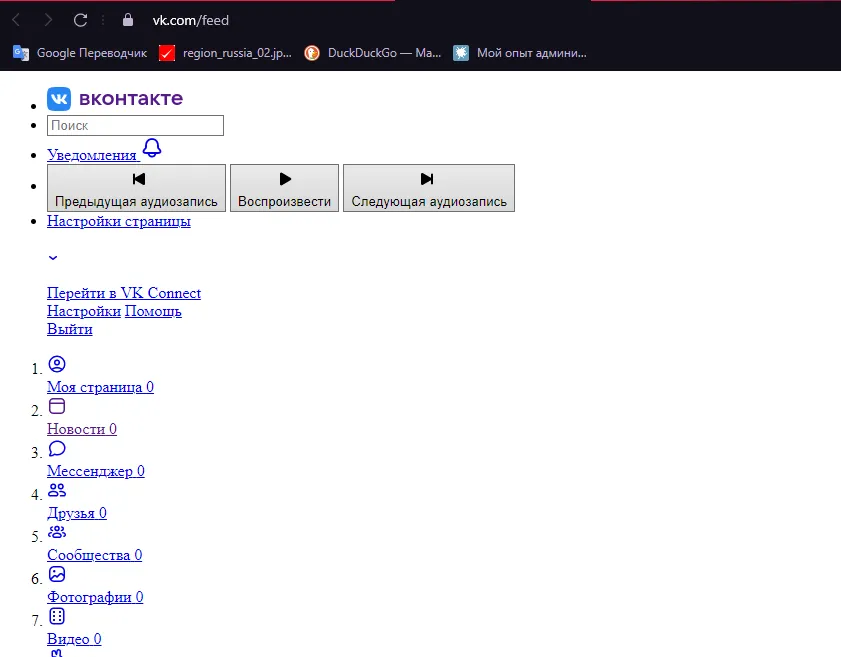Click the Видео film icon

[x=57, y=616]
